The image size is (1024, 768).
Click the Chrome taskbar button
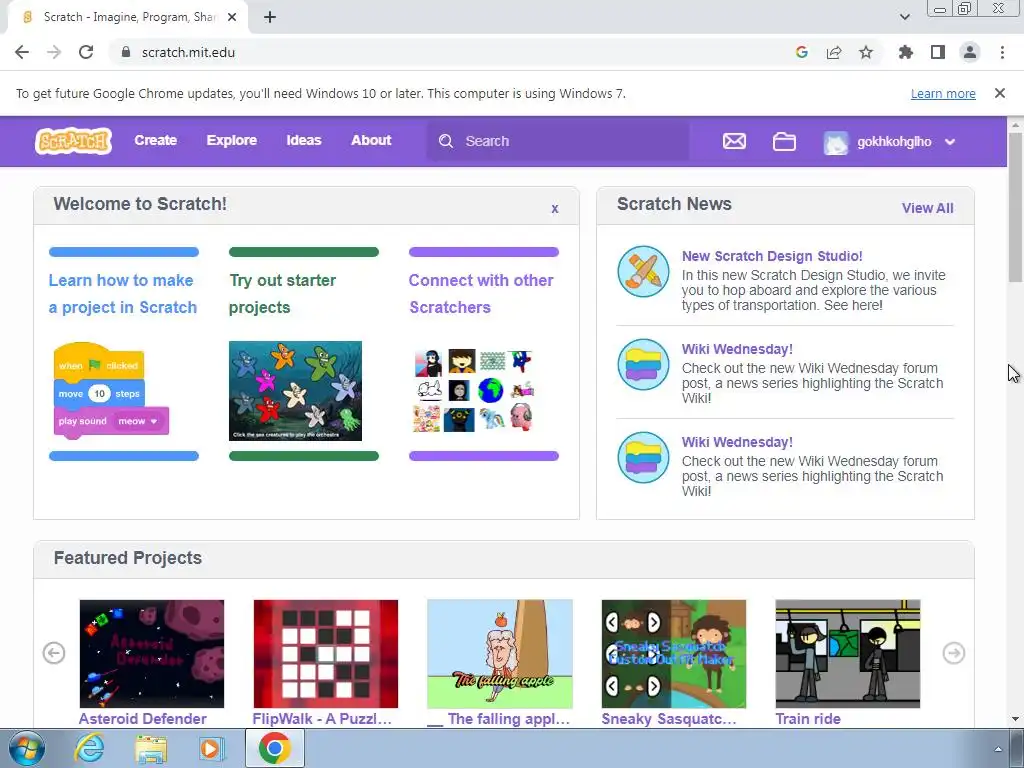click(274, 748)
